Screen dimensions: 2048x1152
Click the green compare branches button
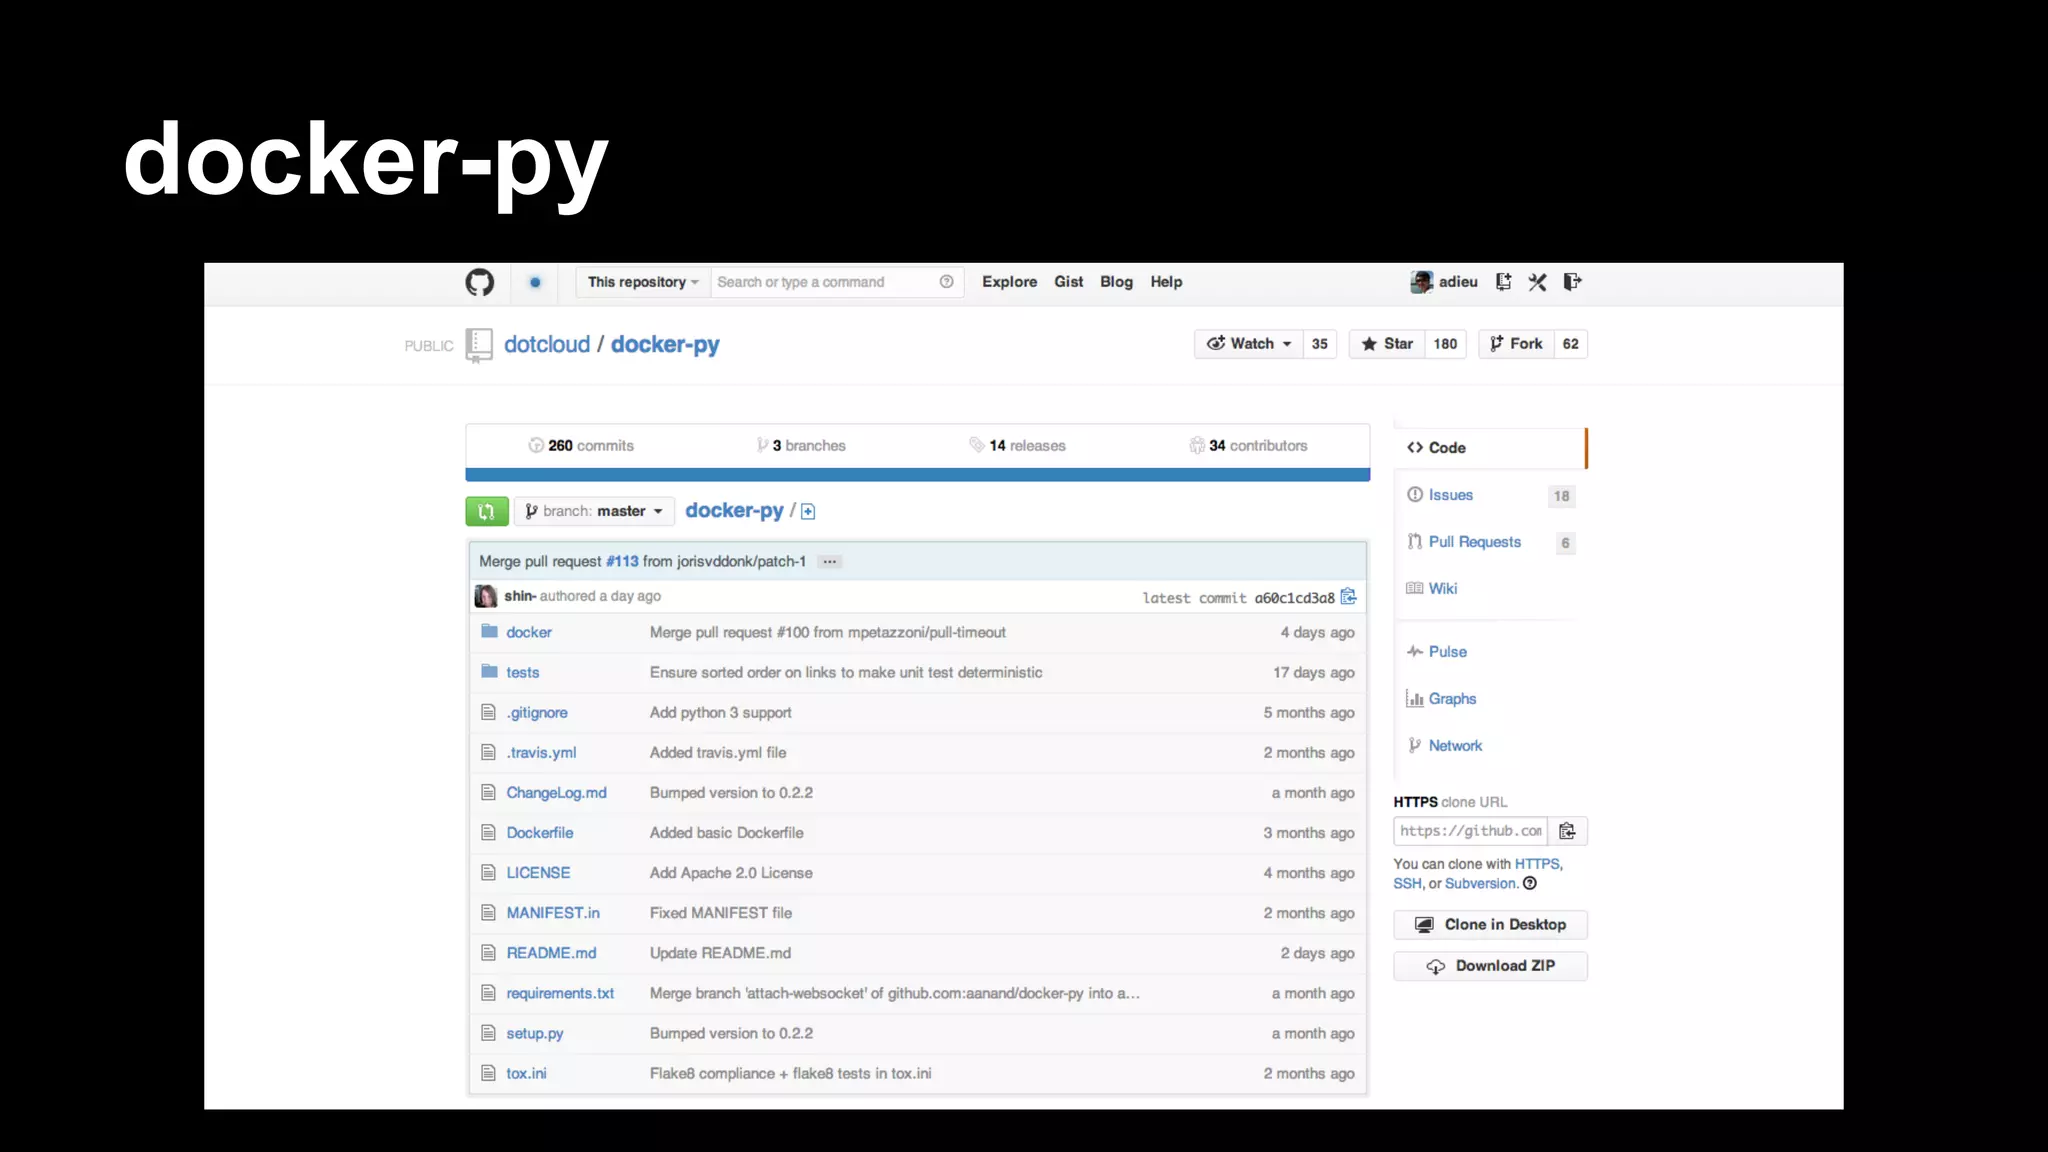click(x=487, y=512)
